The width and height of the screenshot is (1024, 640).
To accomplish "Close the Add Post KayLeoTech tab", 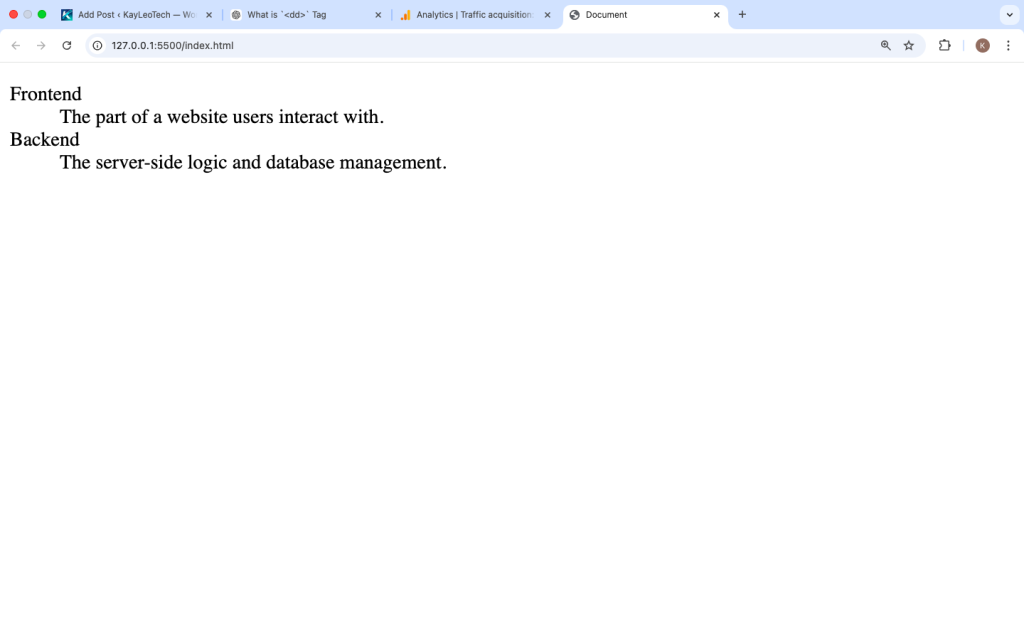I will click(209, 15).
